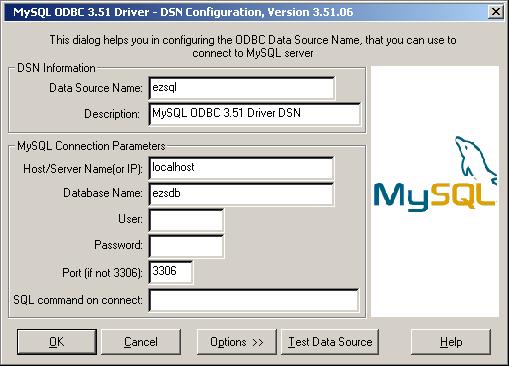The image size is (509, 366).
Task: Test the data source connection
Action: pyautogui.click(x=330, y=342)
